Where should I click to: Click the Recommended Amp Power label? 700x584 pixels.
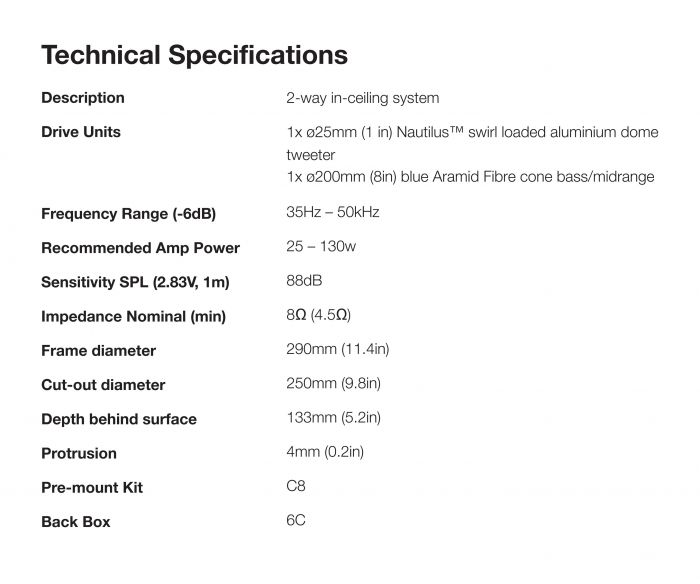[140, 248]
